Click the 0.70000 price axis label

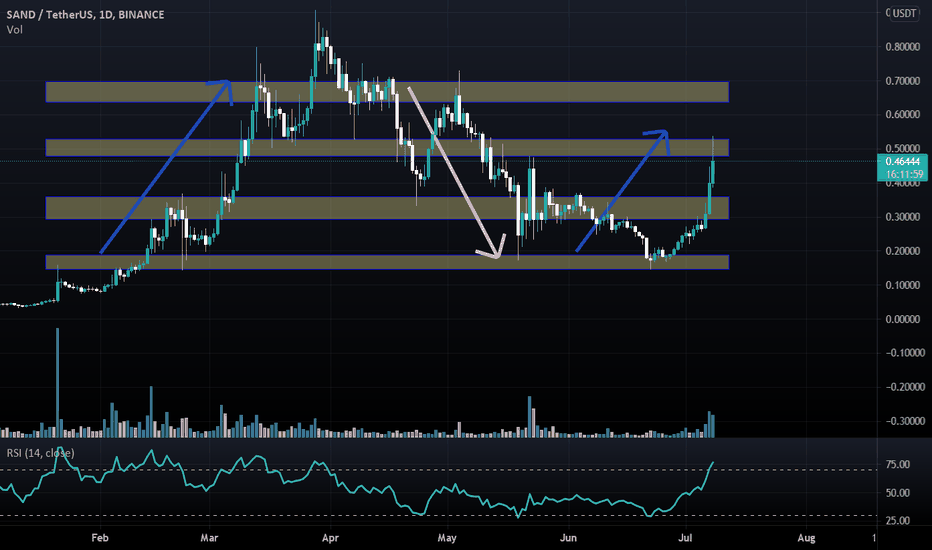(x=902, y=81)
